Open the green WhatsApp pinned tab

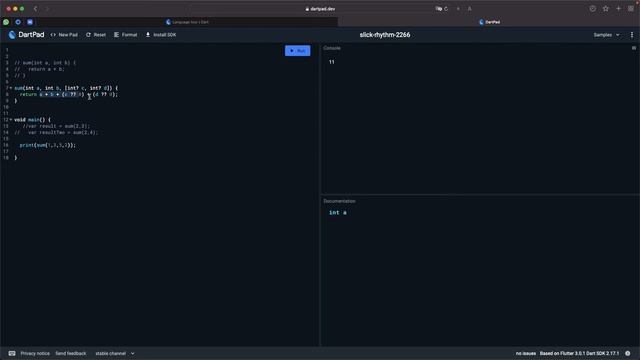6,22
